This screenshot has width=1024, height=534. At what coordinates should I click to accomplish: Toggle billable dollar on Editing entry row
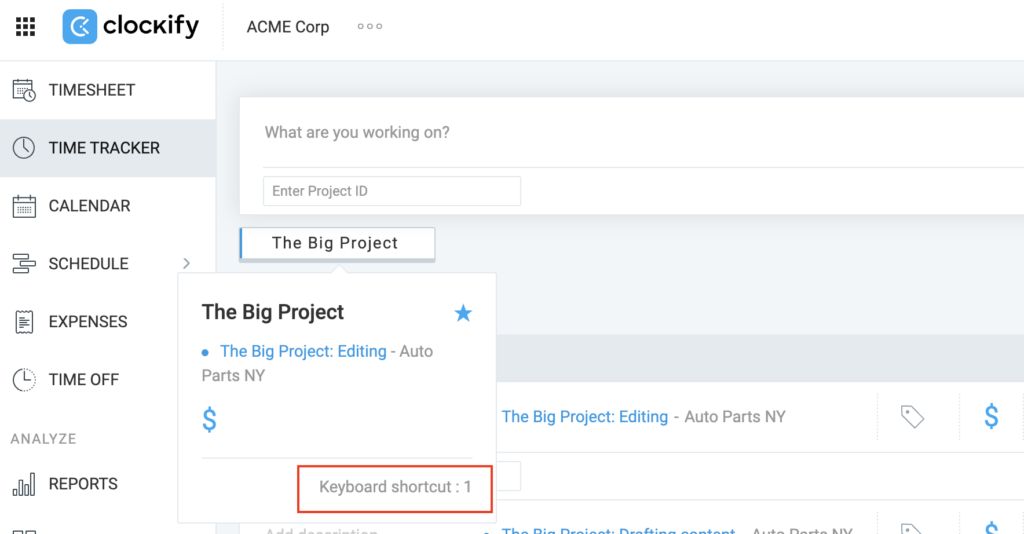coord(991,416)
